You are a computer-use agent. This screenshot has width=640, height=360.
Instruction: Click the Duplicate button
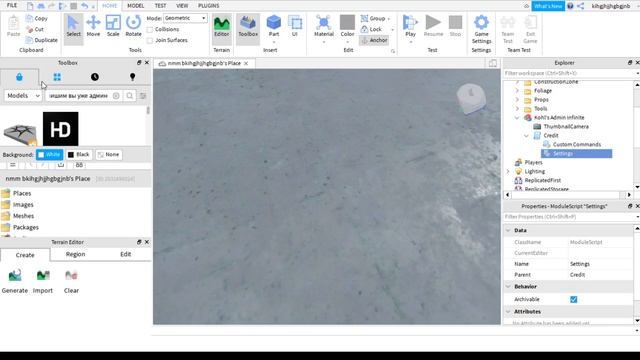(x=41, y=40)
